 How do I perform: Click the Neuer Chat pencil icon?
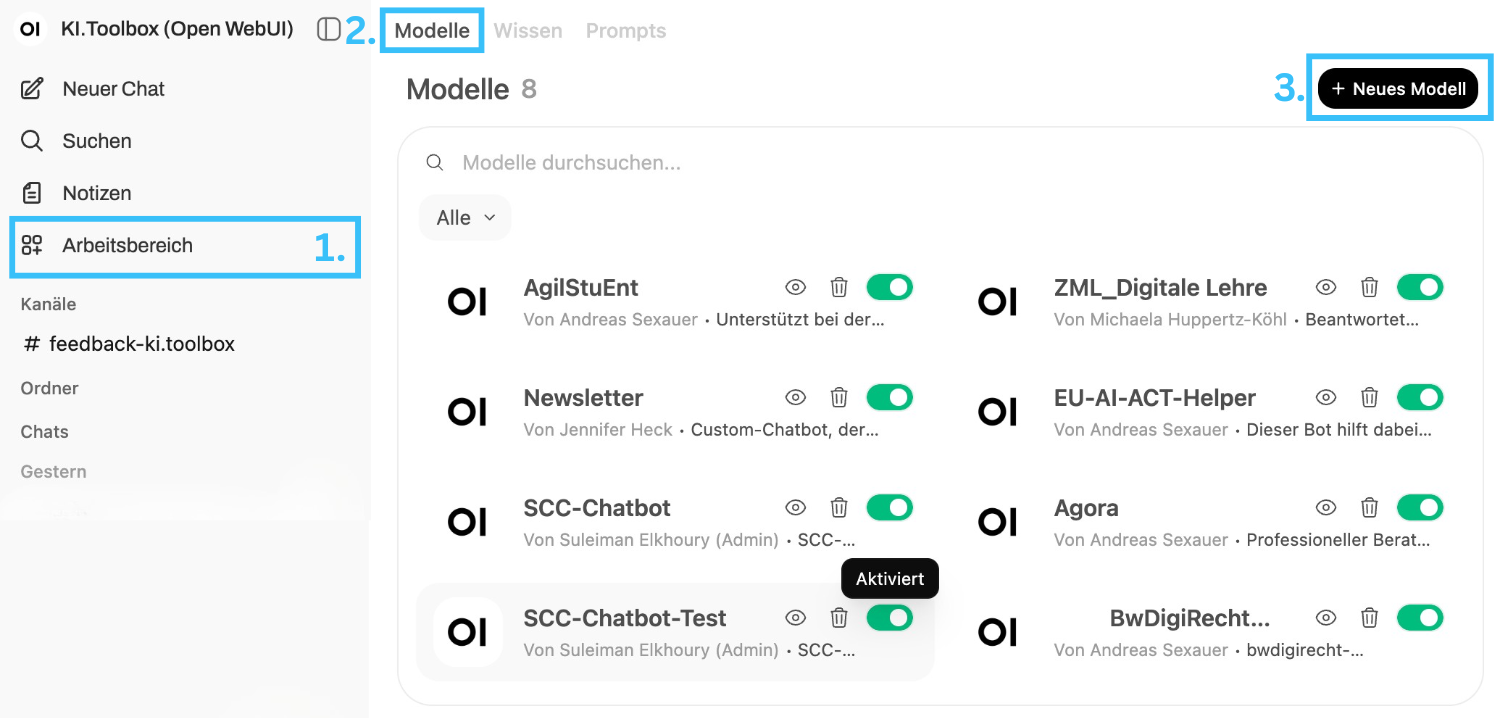pos(32,89)
